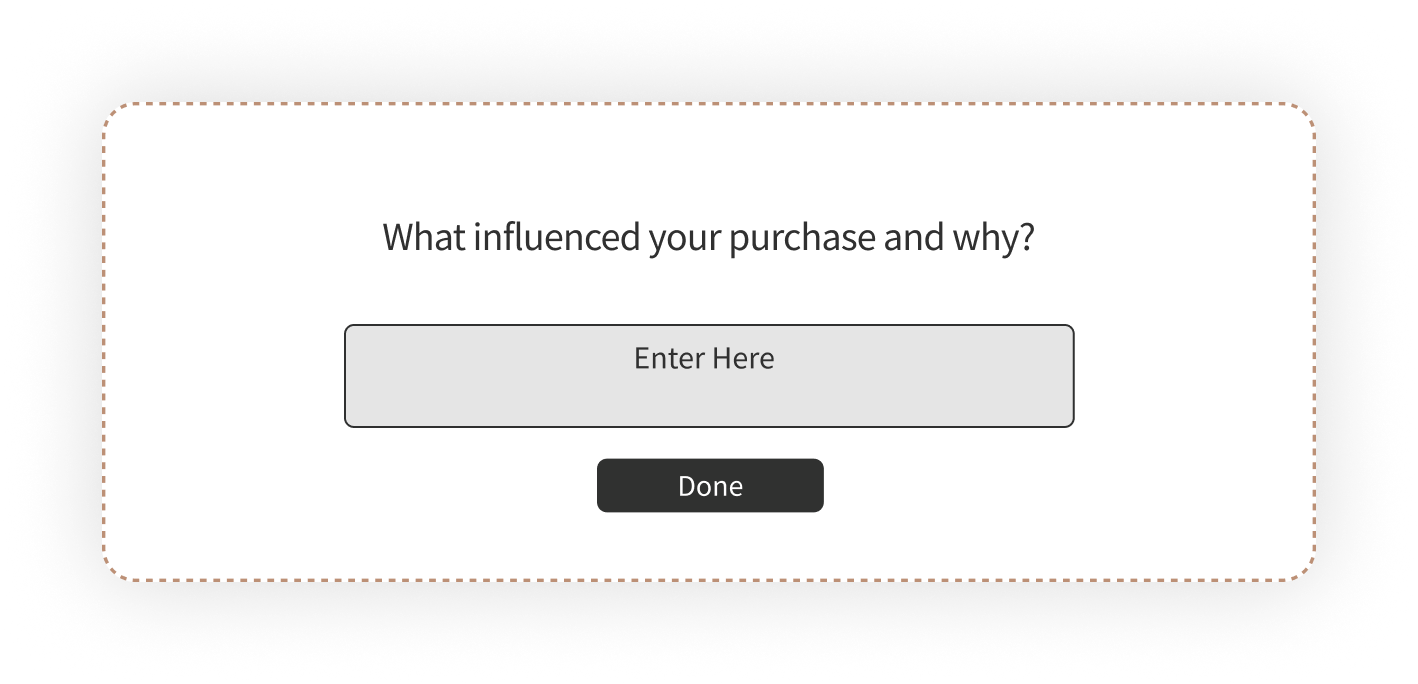The image size is (1418, 684).
Task: Click the center of the Enter Here field
Action: click(709, 375)
